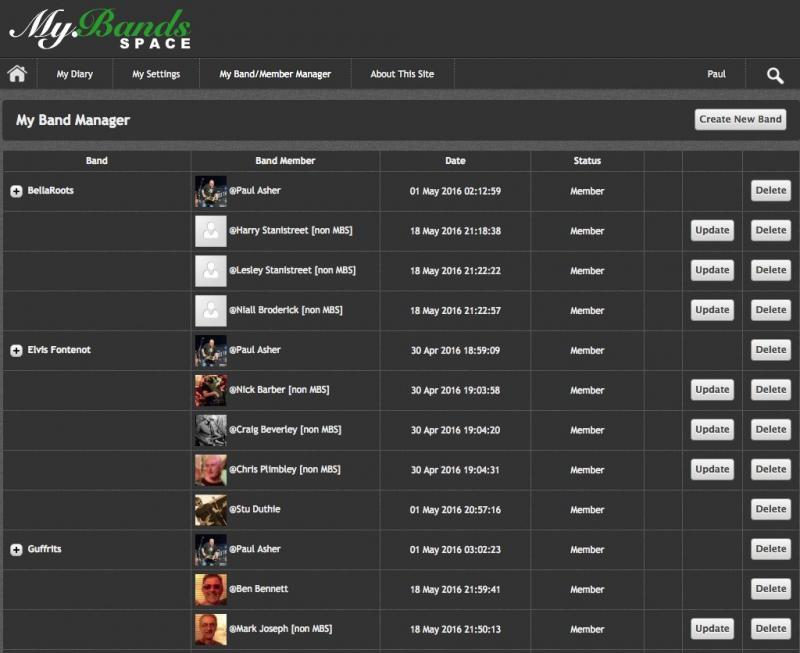Update Harry Stanistreet's membership

coord(712,230)
